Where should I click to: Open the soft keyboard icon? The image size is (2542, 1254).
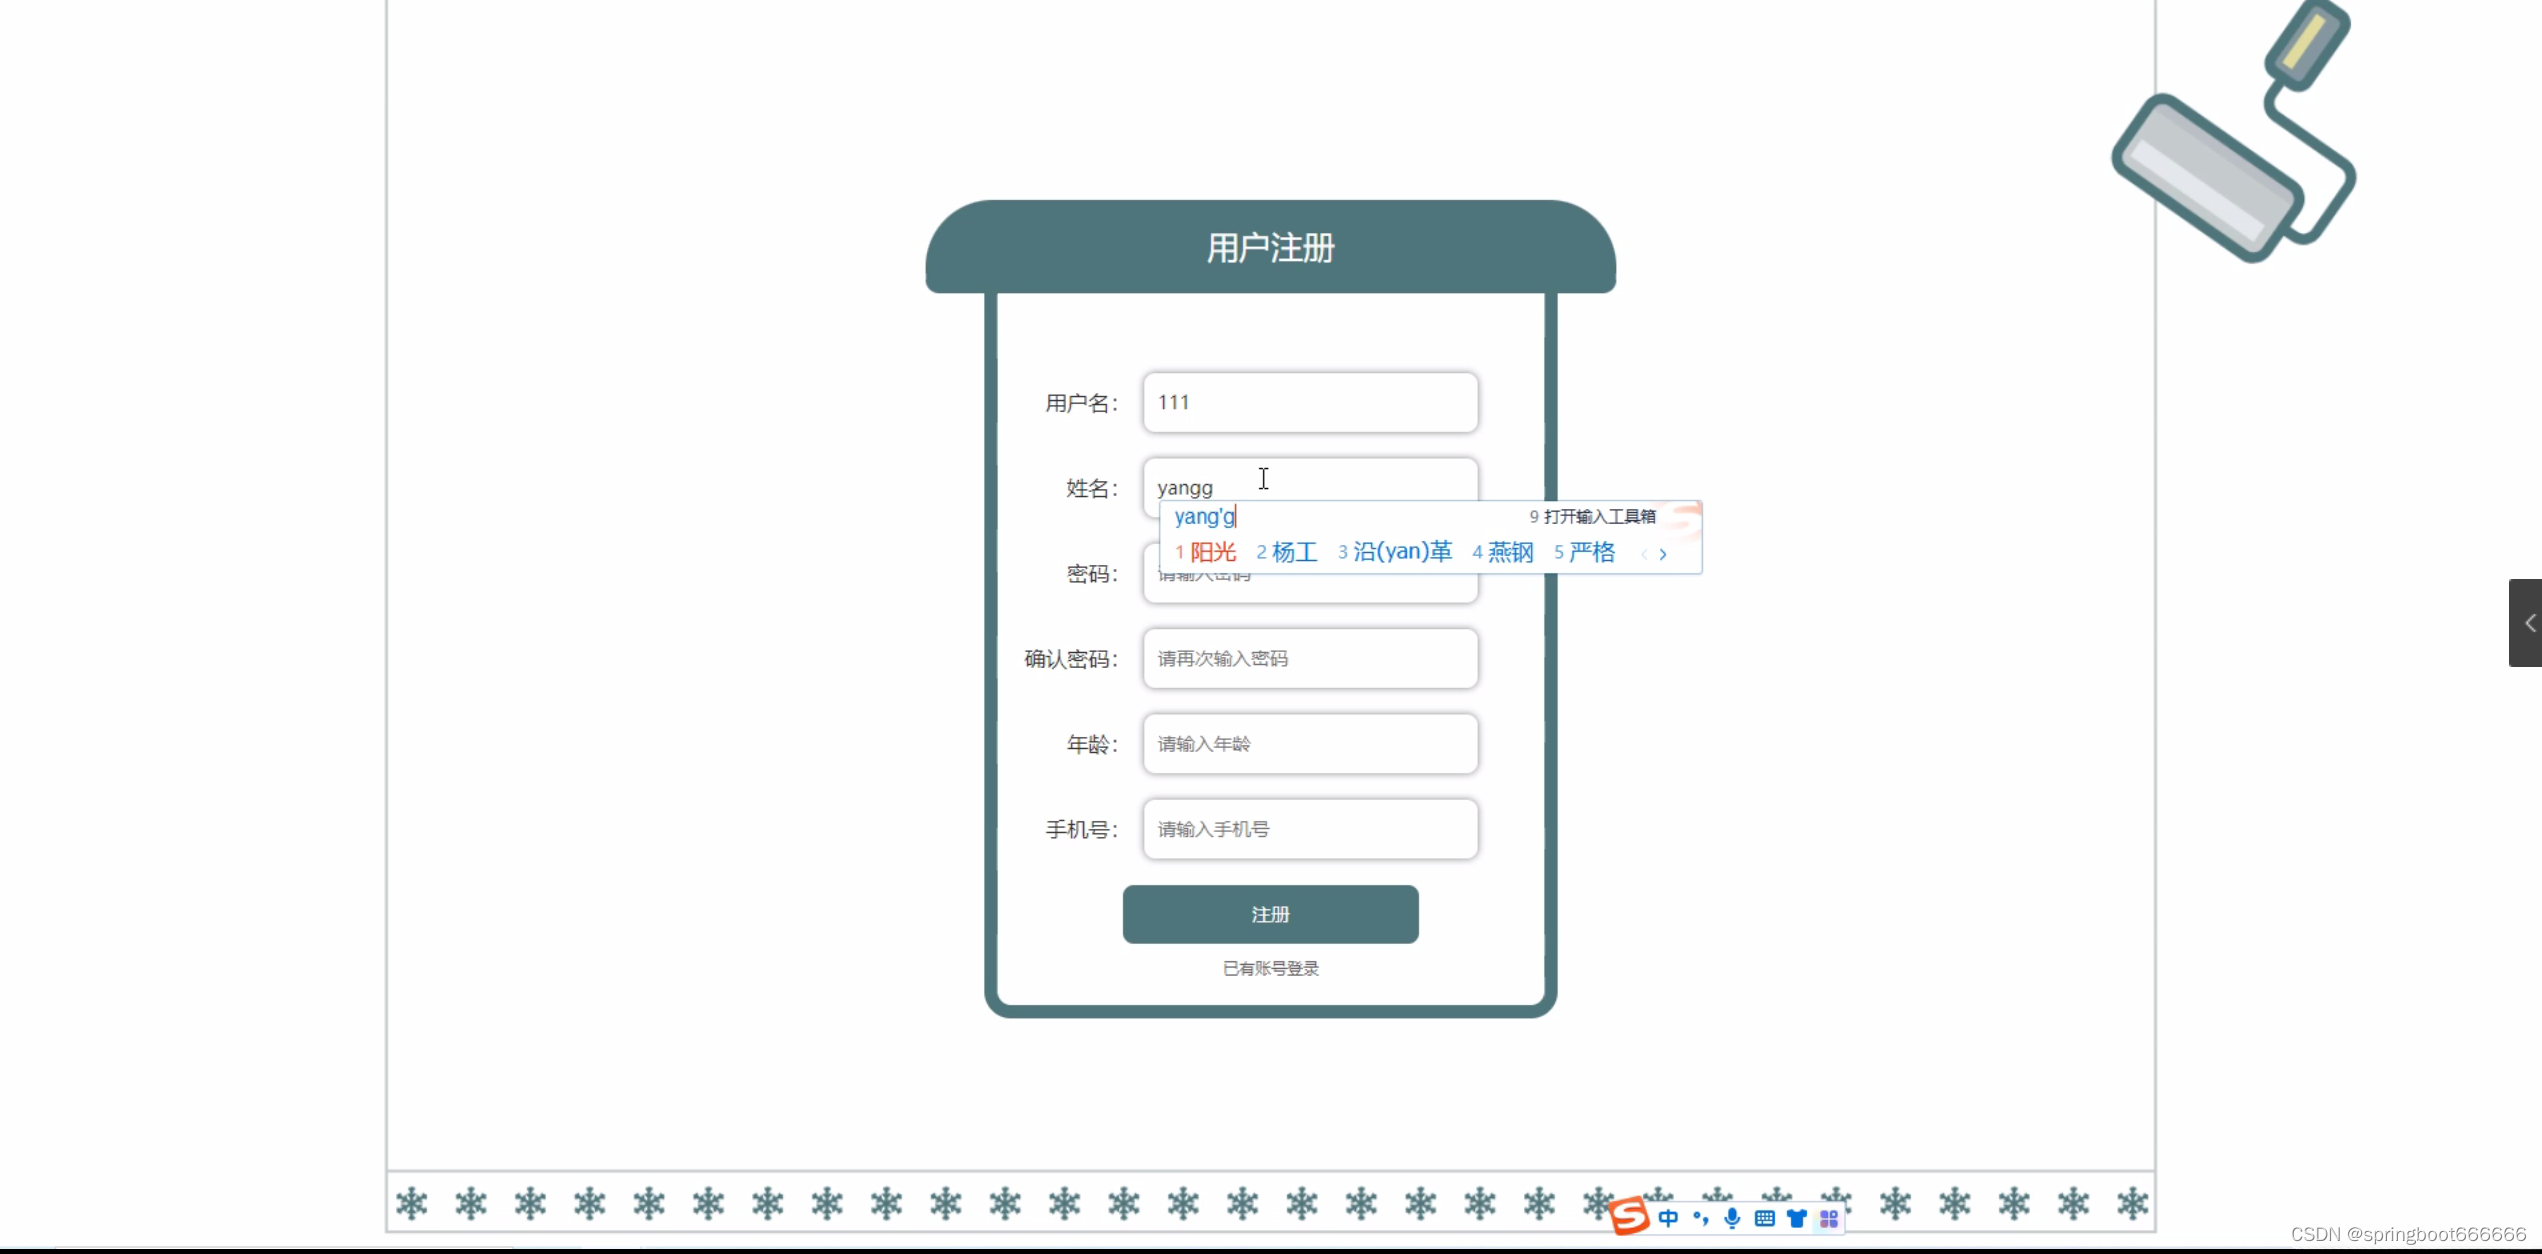coord(1765,1218)
